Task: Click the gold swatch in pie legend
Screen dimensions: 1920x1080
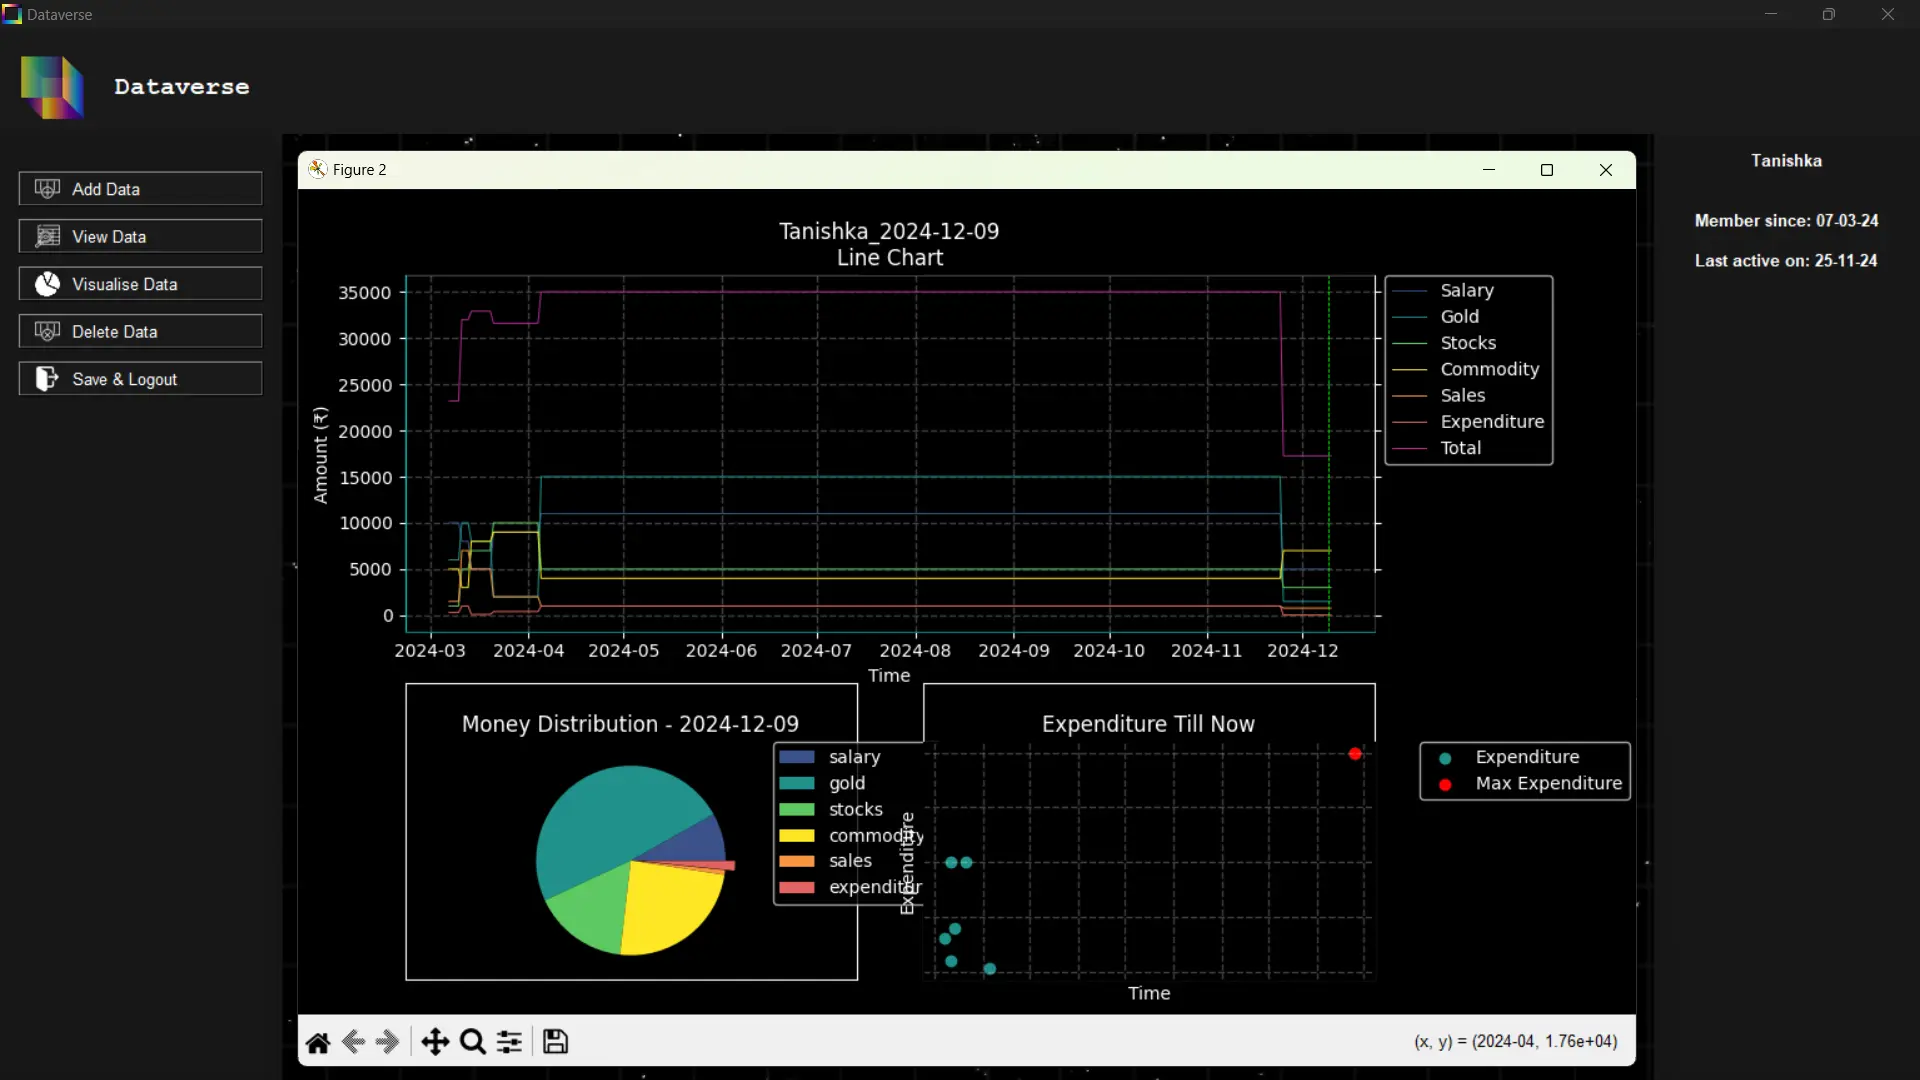Action: pyautogui.click(x=797, y=783)
